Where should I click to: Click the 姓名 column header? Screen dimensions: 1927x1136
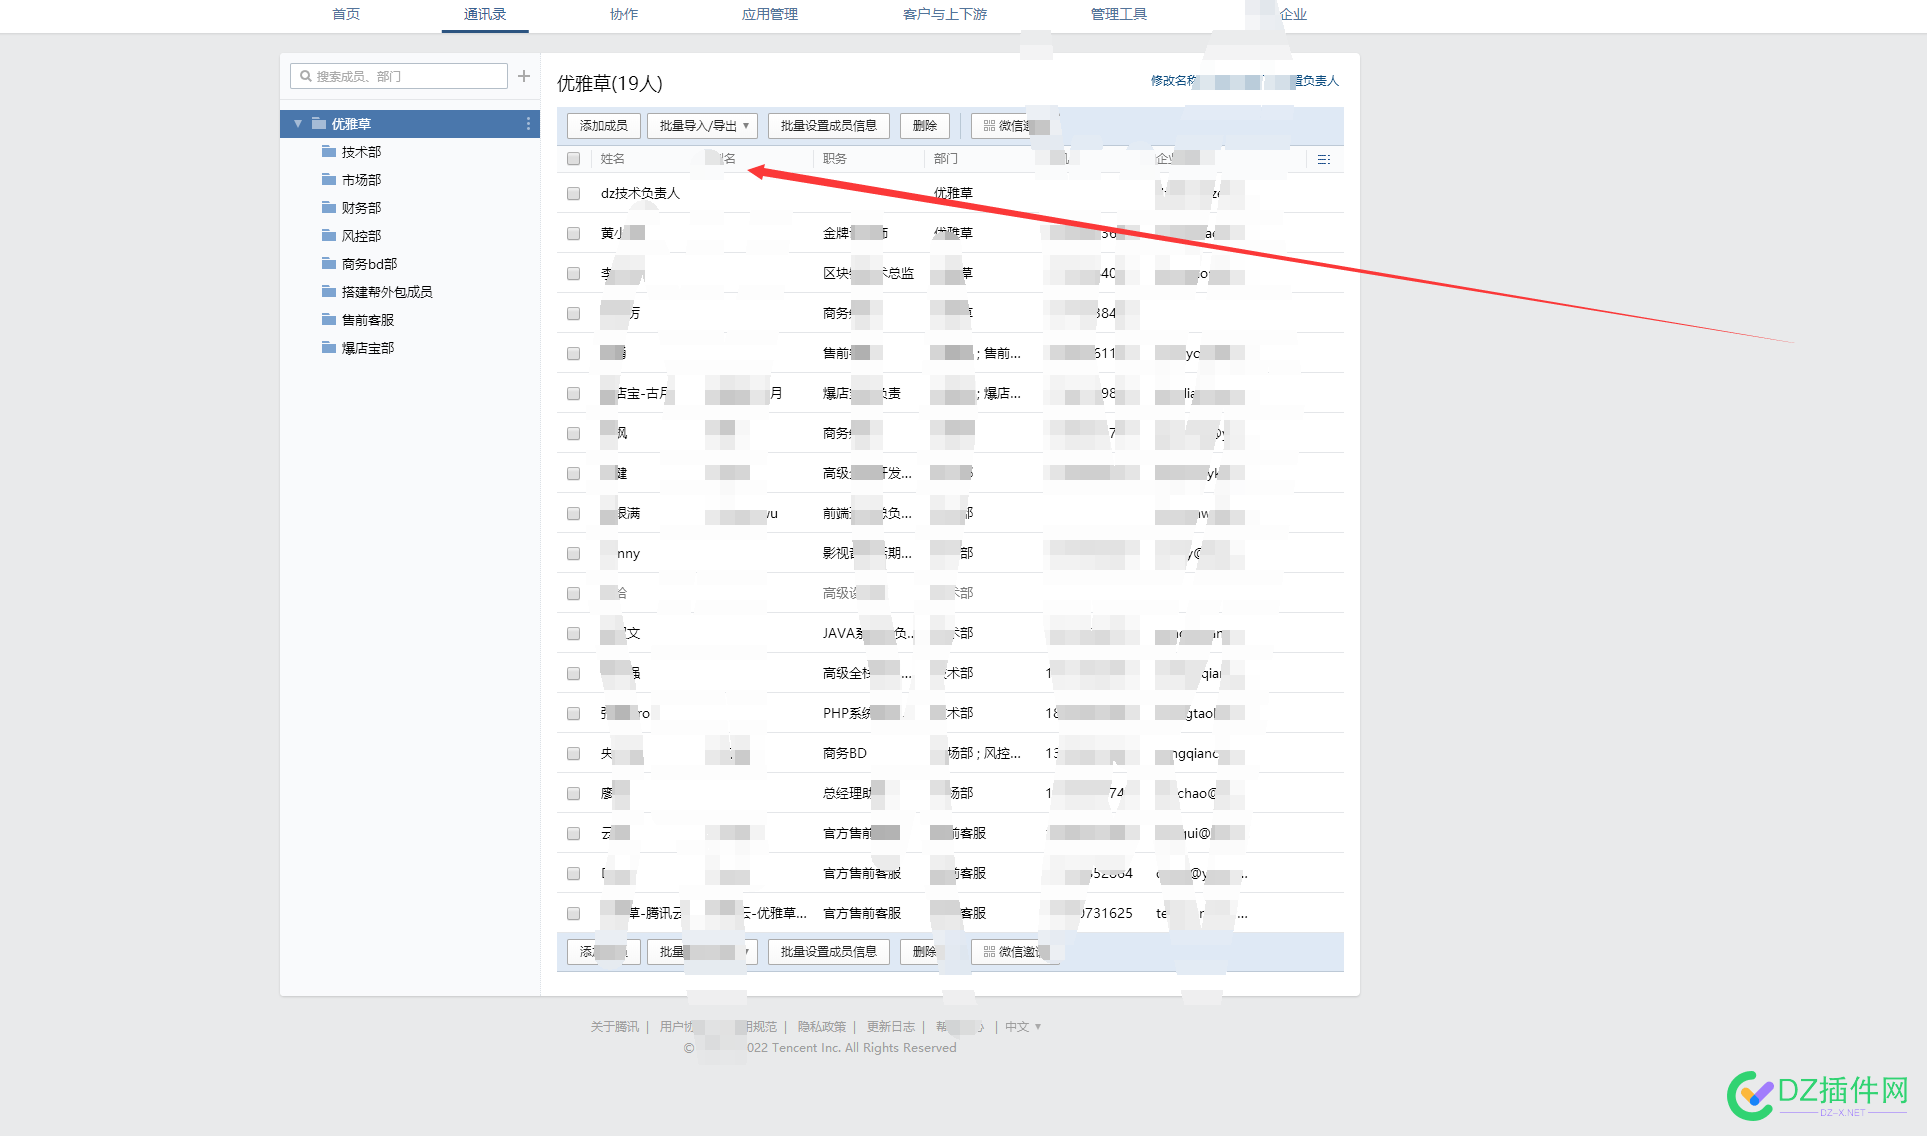coord(613,159)
